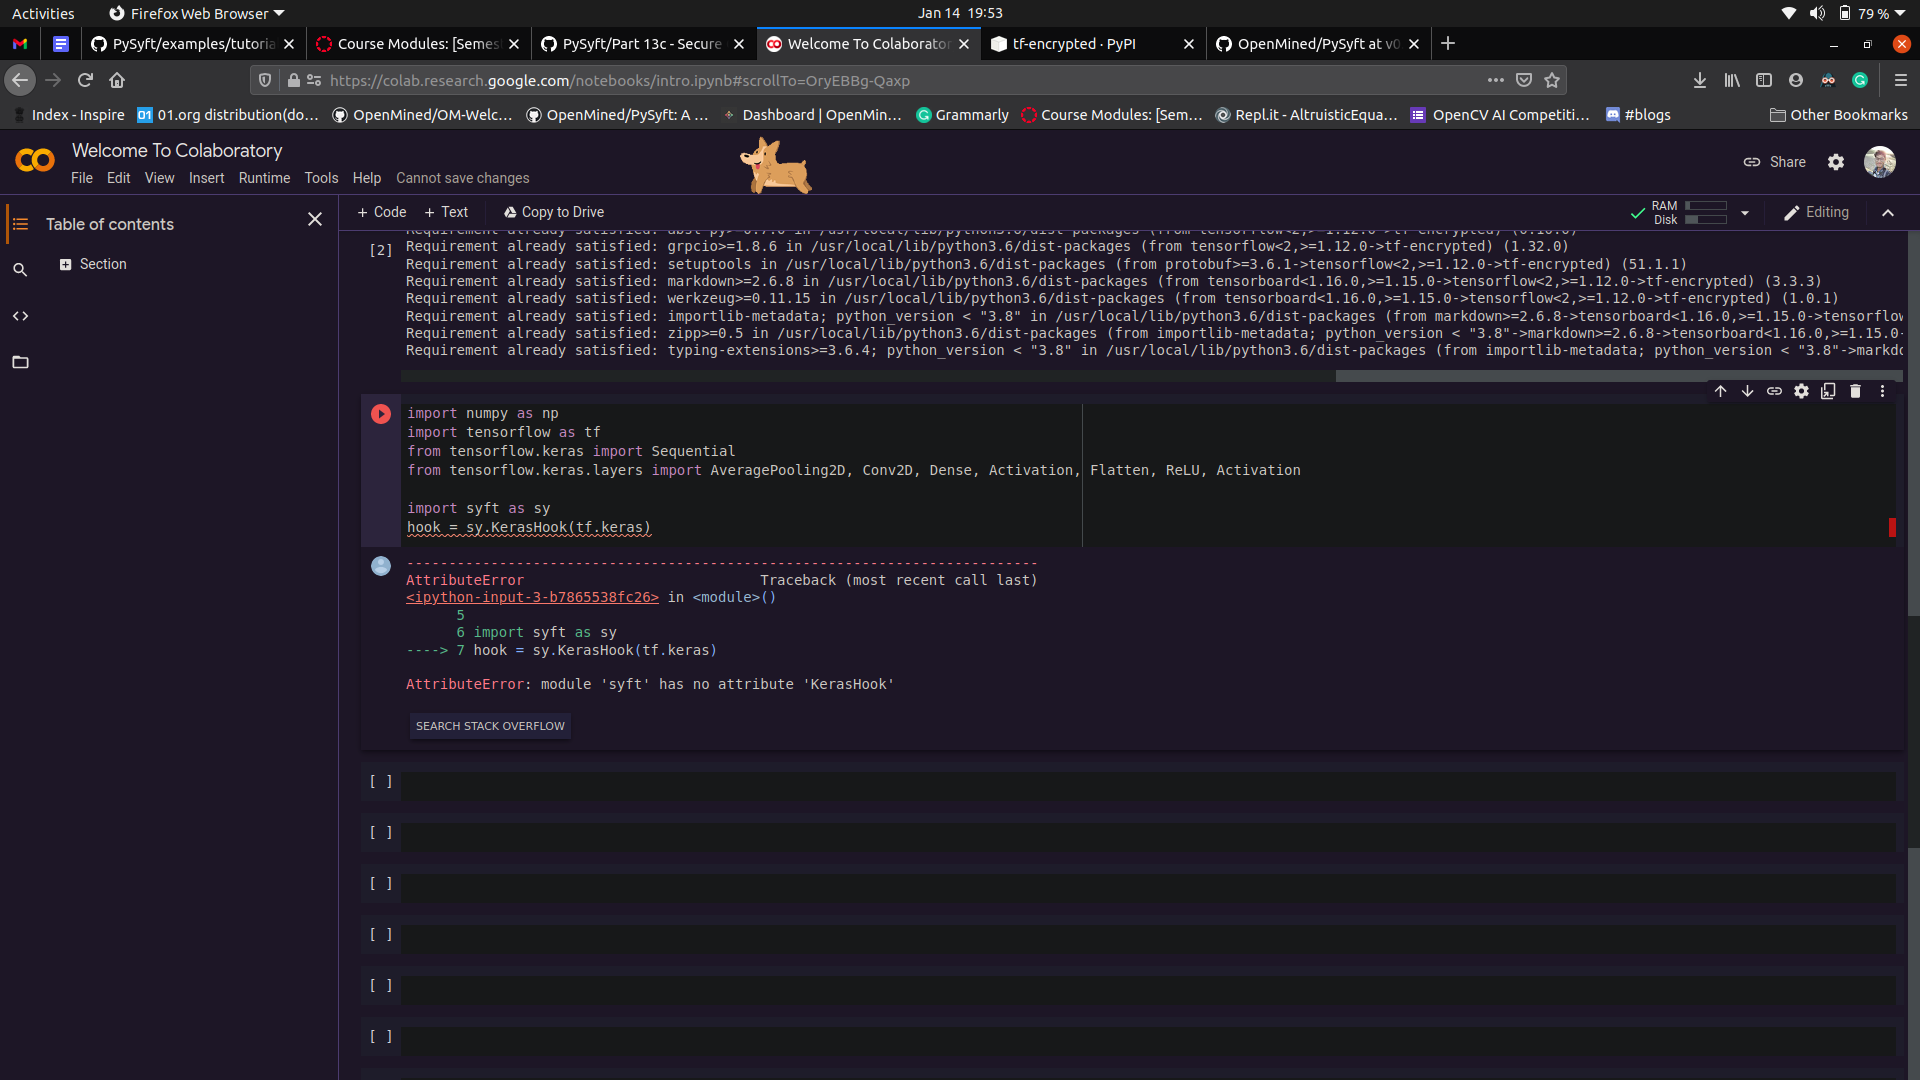Viewport: 1920px width, 1080px height.
Task: Open the system status menu arrow
Action: (x=1900, y=13)
